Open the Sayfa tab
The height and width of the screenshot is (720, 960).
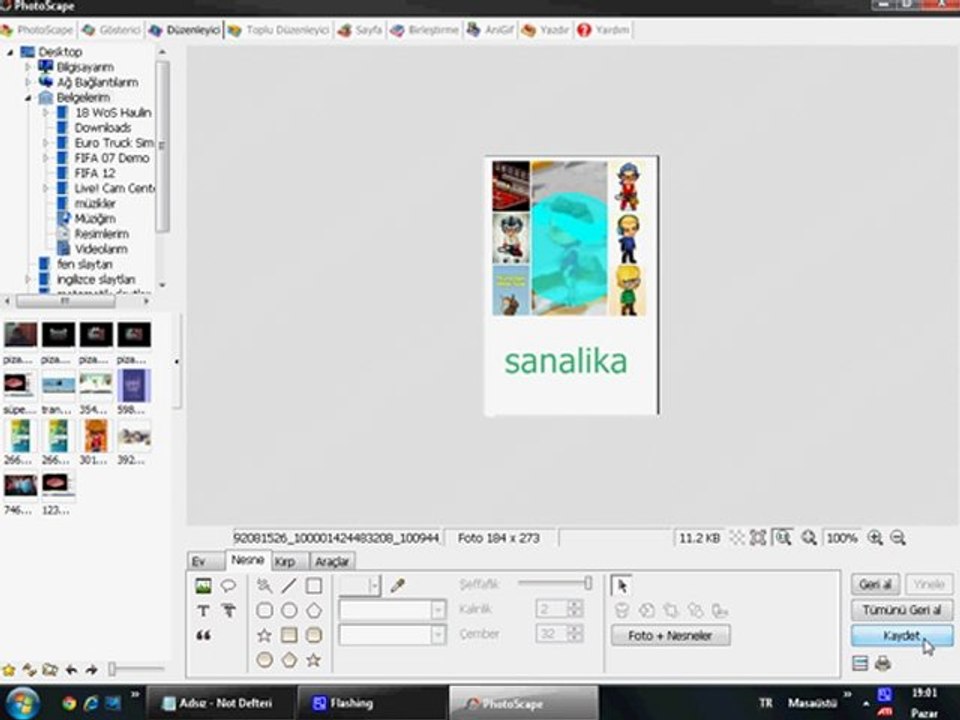tap(361, 29)
